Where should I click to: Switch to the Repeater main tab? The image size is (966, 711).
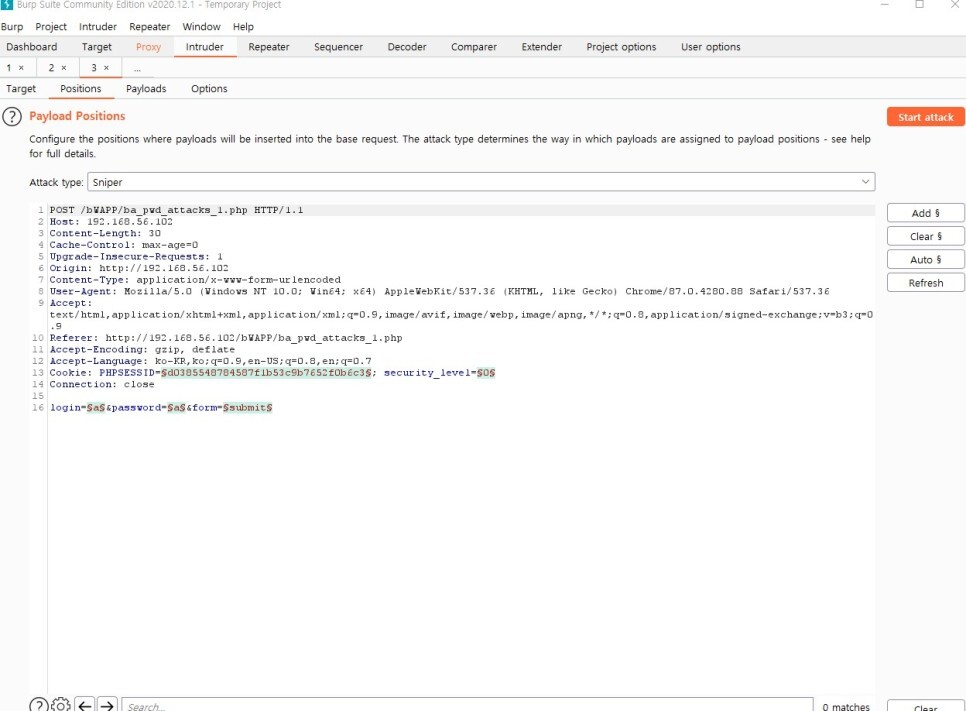click(x=269, y=47)
